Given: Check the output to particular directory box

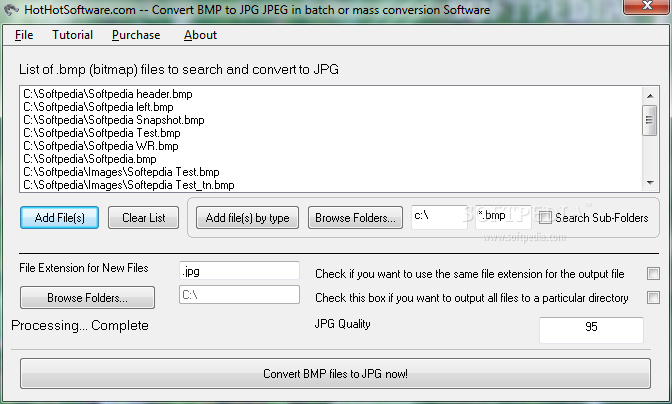Looking at the screenshot, I should coord(653,297).
